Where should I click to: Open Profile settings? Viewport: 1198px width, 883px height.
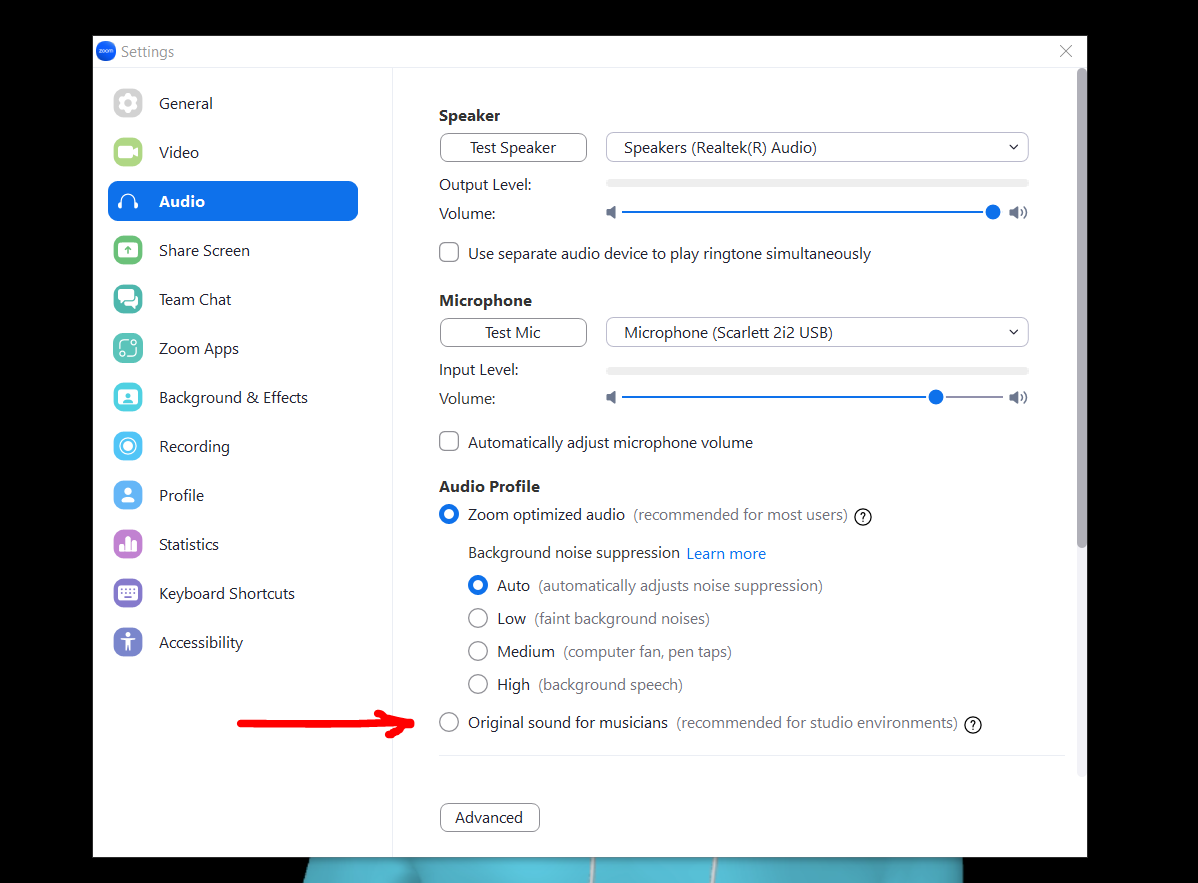(x=232, y=495)
